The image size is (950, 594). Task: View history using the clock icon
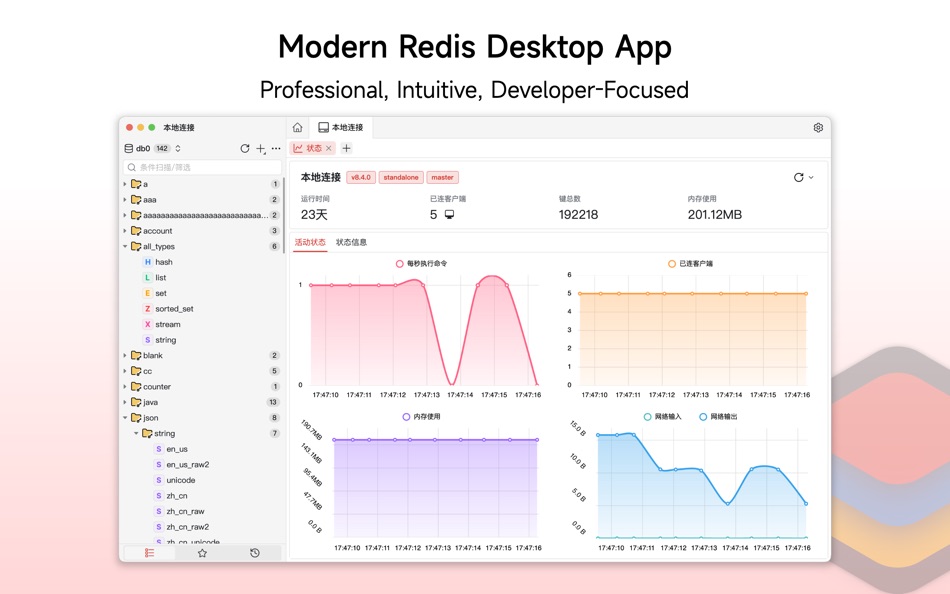[255, 553]
